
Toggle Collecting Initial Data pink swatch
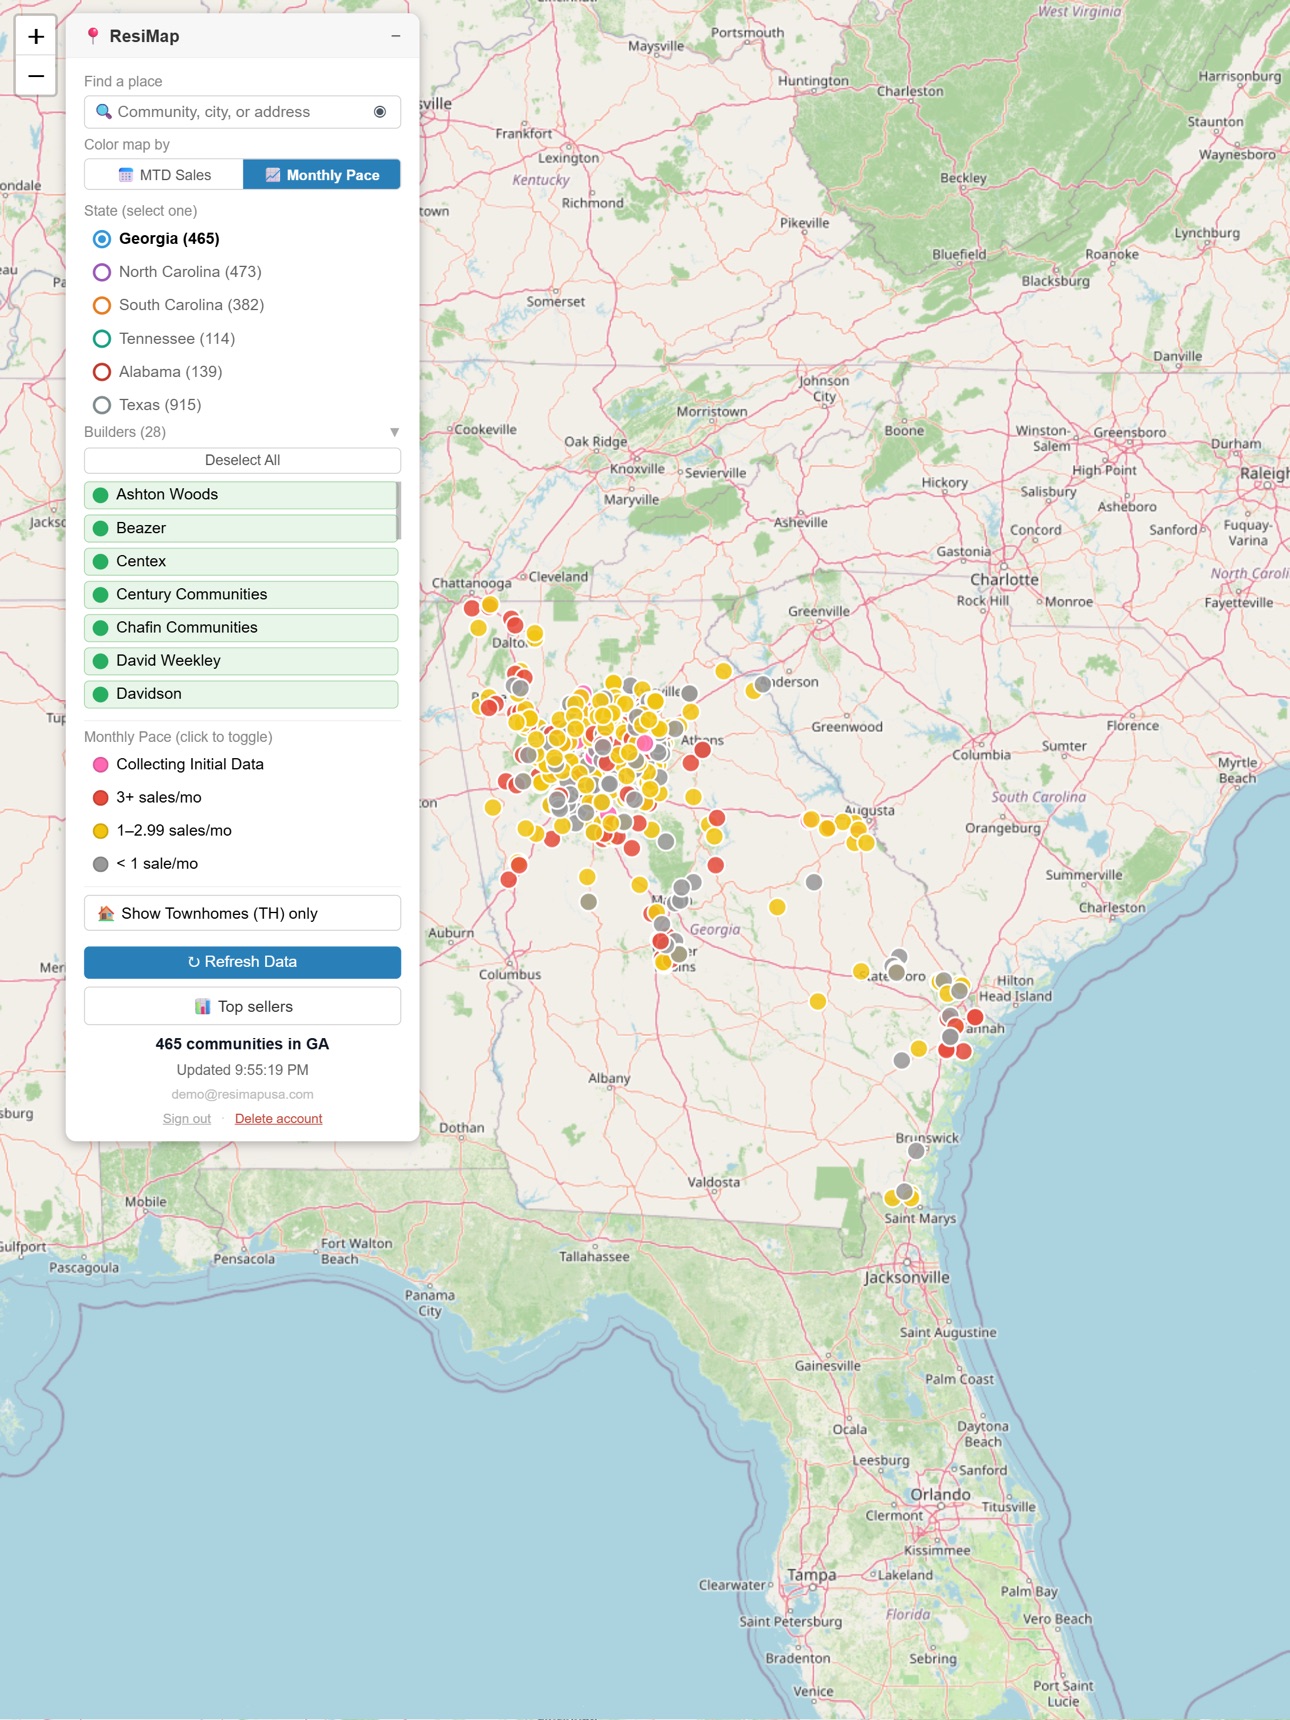point(101,765)
